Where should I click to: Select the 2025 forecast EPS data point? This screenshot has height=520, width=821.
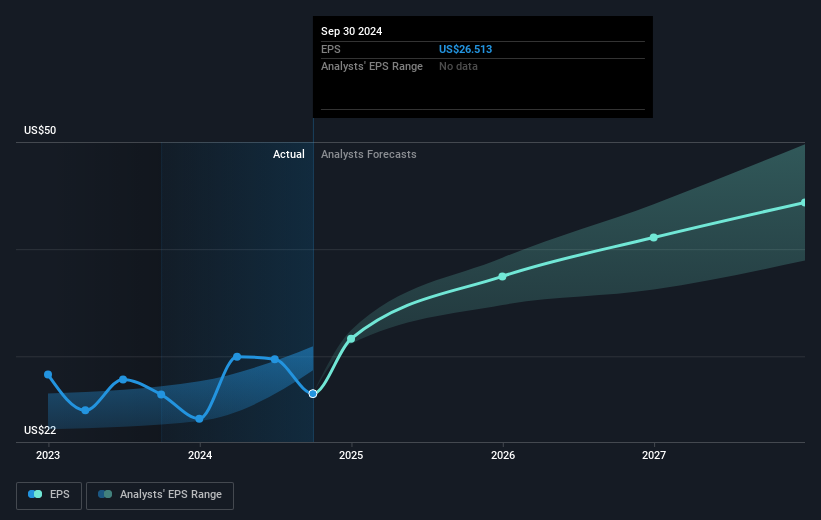[x=351, y=339]
